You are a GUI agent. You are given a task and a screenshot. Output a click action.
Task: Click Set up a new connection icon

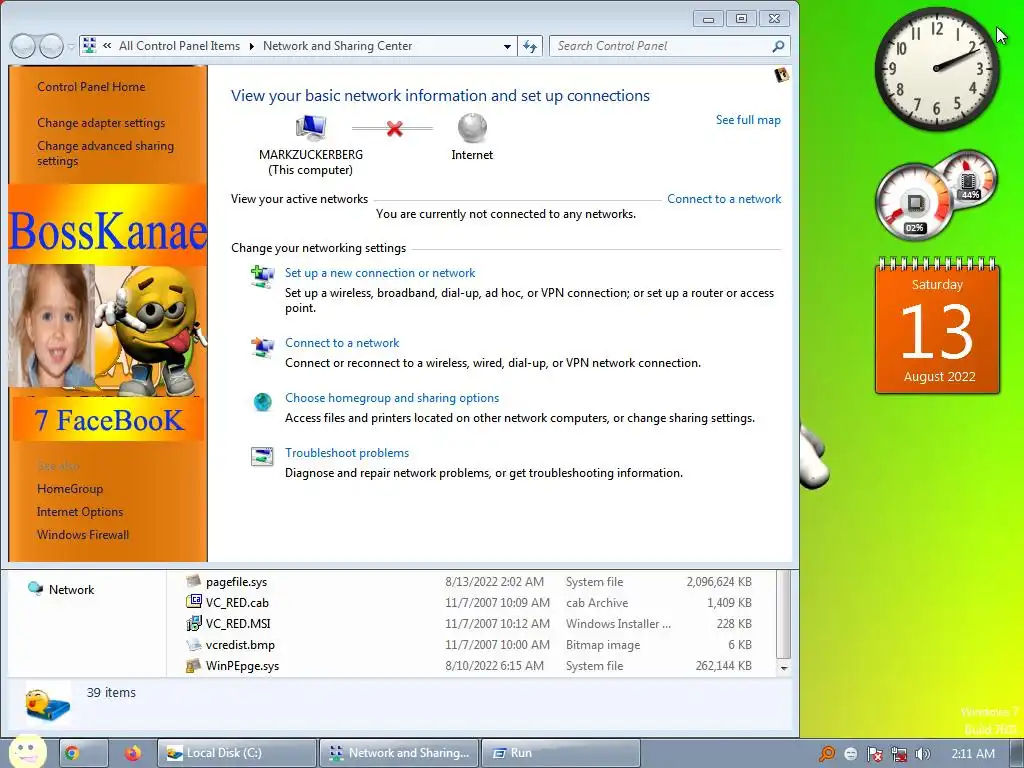point(263,277)
